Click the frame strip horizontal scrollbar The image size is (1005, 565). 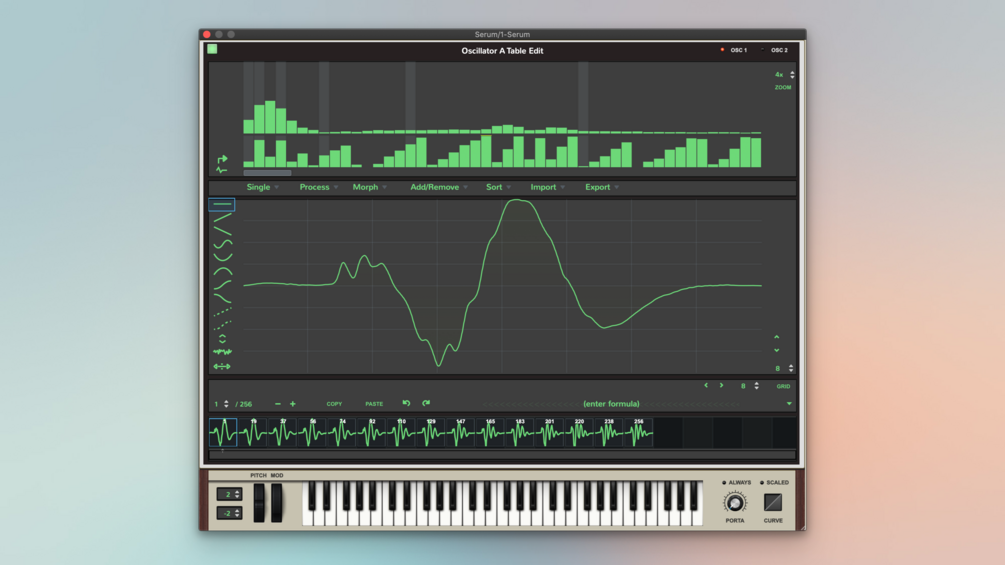502,455
